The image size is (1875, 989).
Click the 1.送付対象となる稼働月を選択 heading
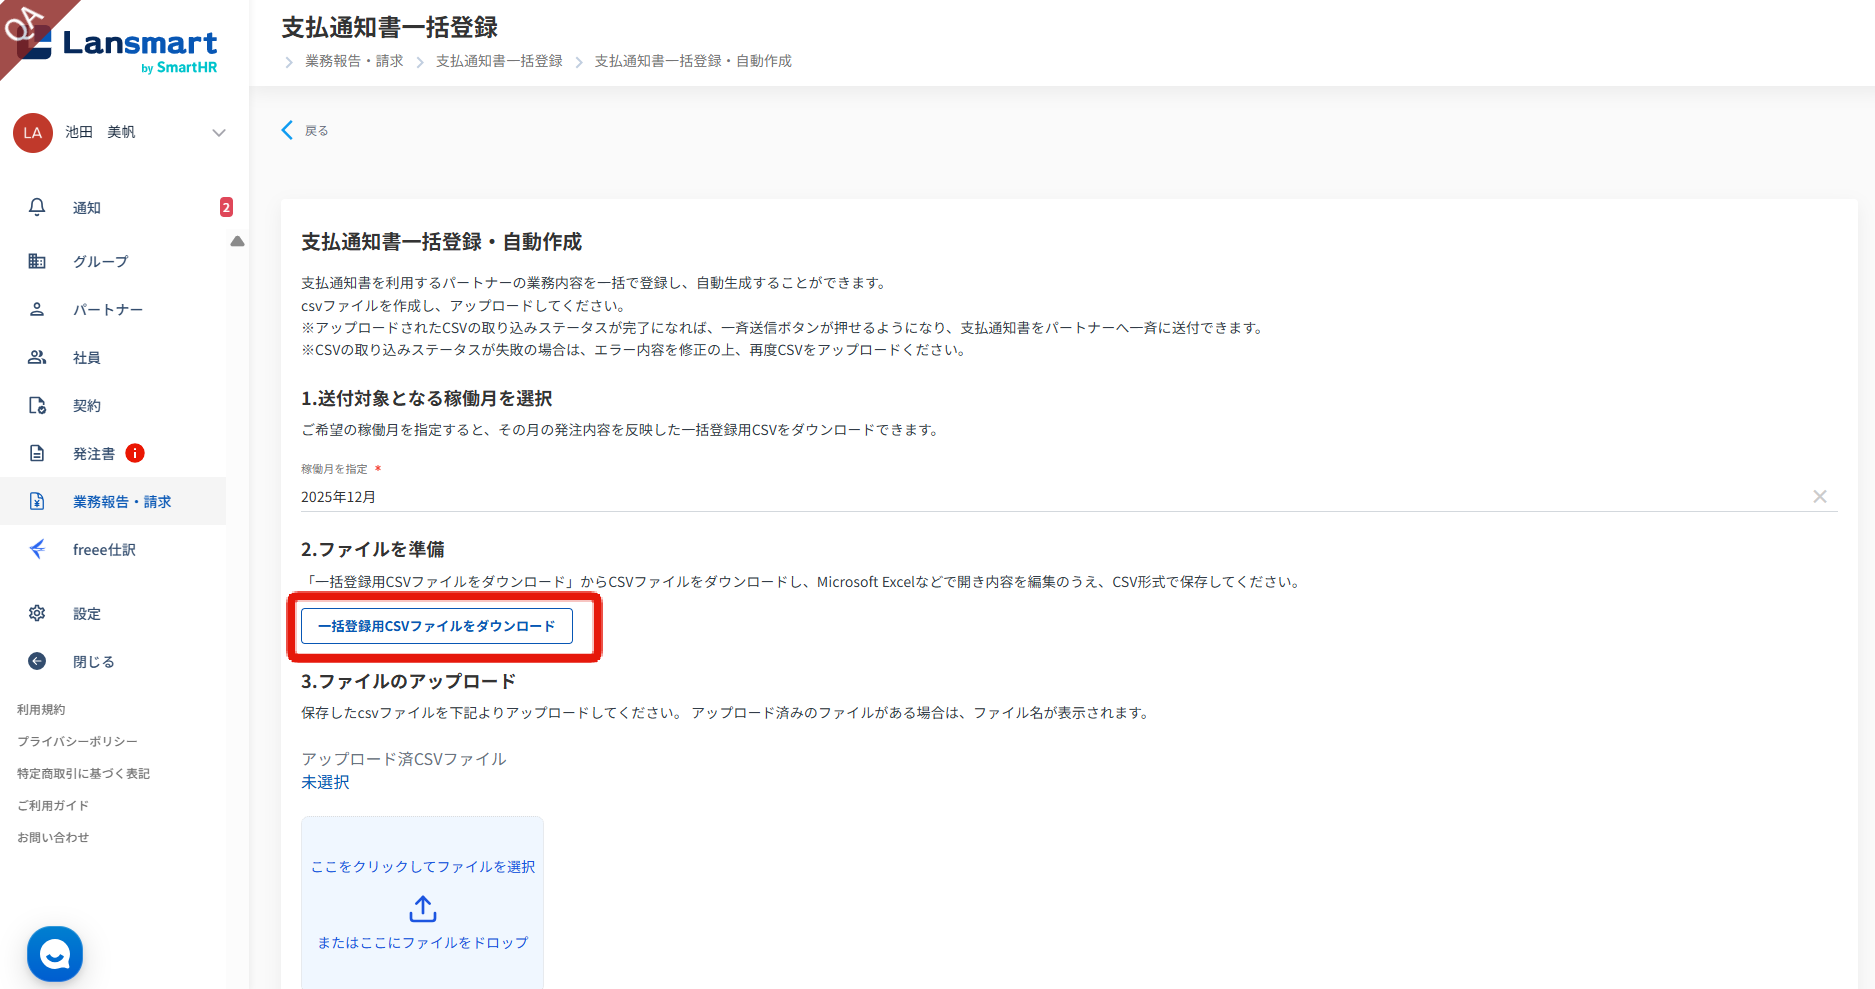point(427,399)
